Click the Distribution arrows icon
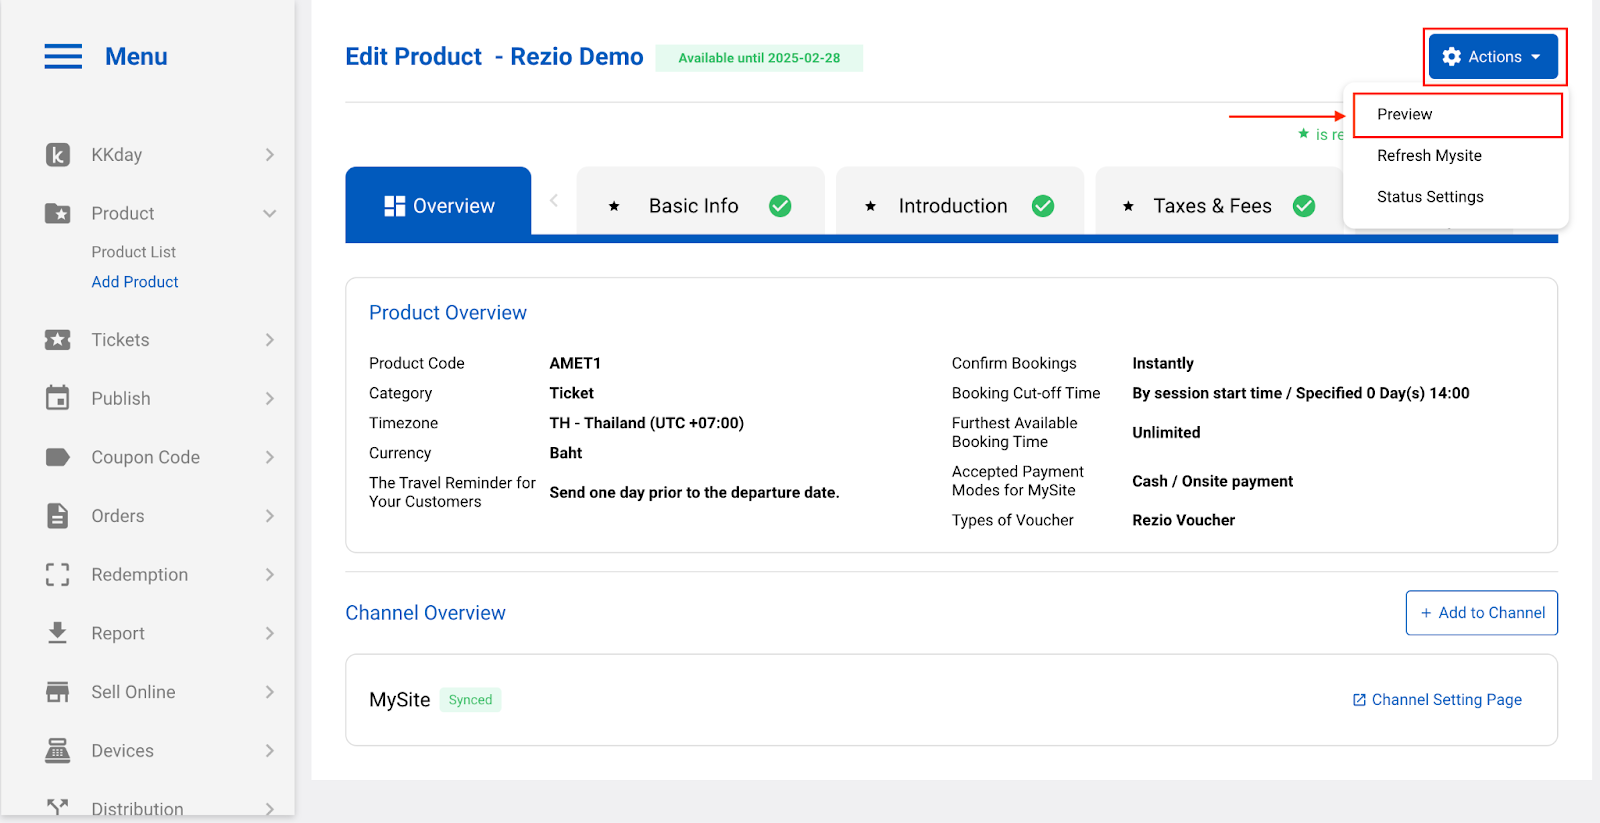1600x823 pixels. (58, 806)
